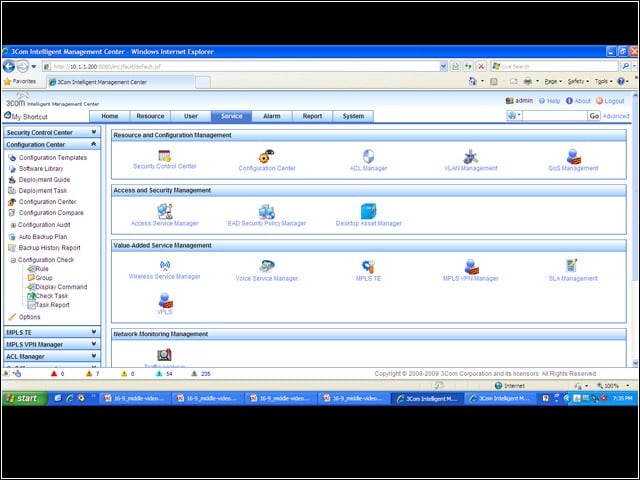The width and height of the screenshot is (640, 480).
Task: Collapse the Configuration Check tree node
Action: pyautogui.click(x=13, y=260)
